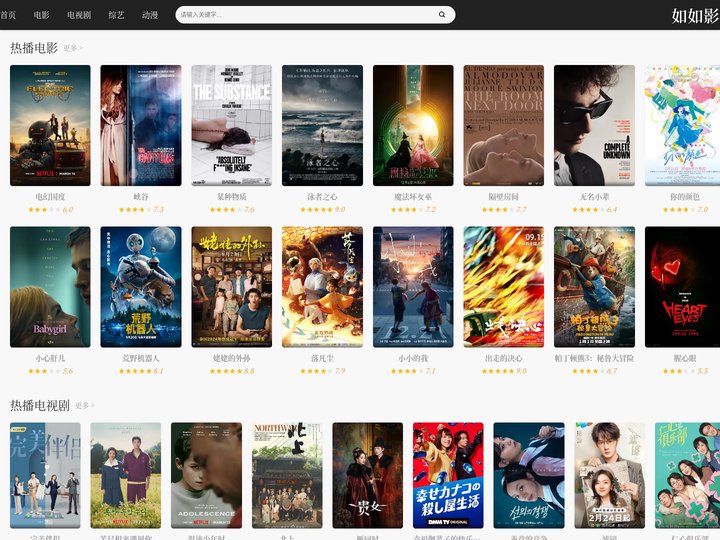
Task: Click the 无名小辈 title link
Action: (594, 197)
